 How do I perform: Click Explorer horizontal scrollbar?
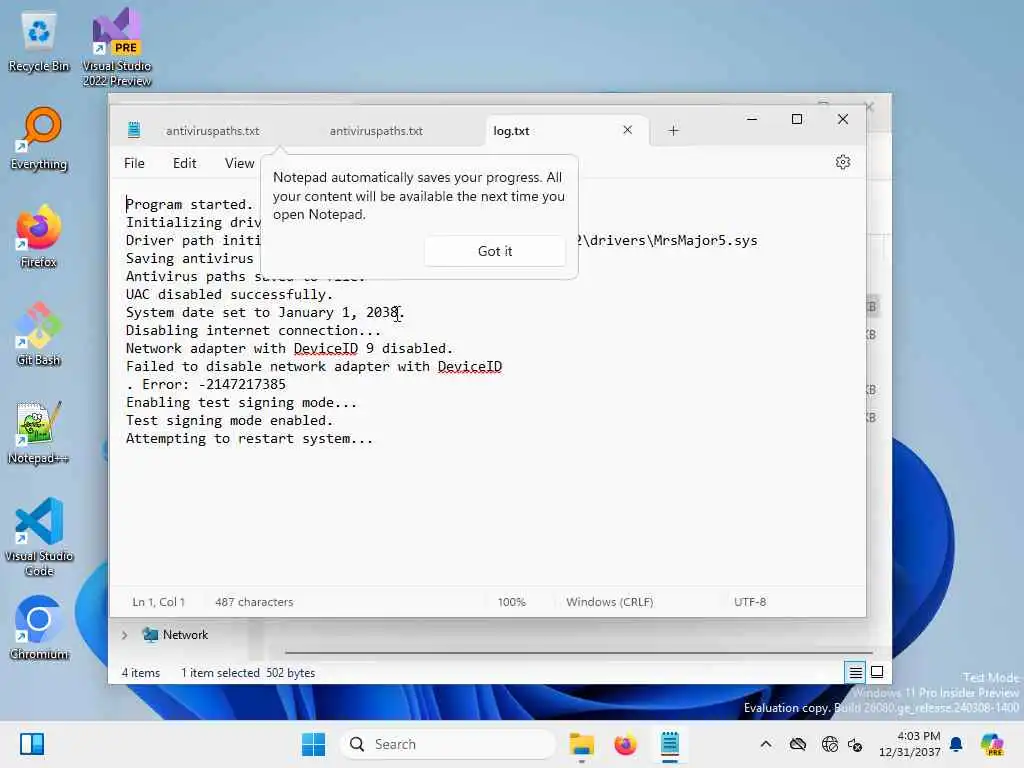pos(578,652)
